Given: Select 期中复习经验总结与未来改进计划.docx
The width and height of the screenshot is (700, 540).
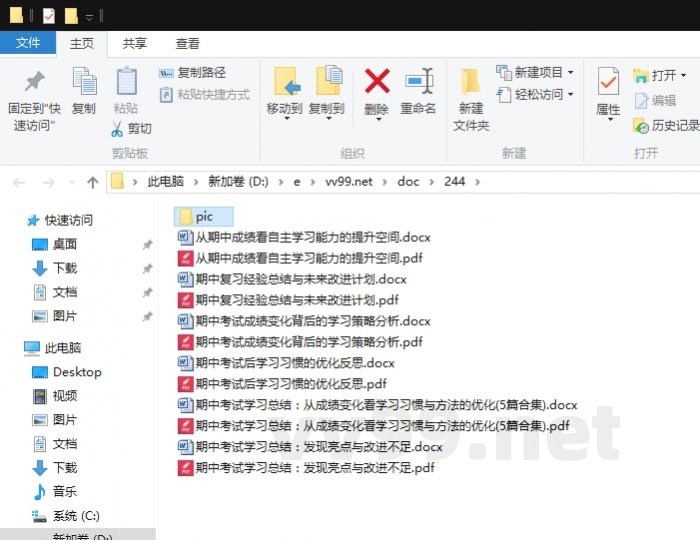Looking at the screenshot, I should pos(292,279).
